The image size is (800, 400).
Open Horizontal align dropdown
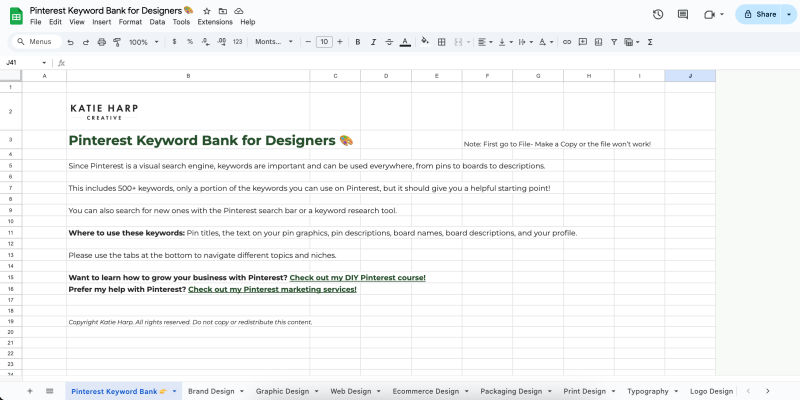click(x=485, y=42)
